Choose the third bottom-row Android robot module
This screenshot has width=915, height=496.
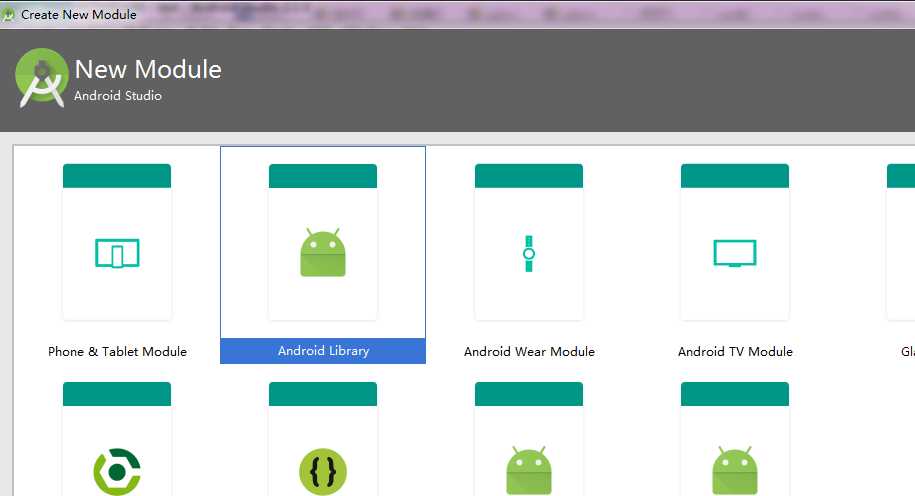click(x=529, y=470)
